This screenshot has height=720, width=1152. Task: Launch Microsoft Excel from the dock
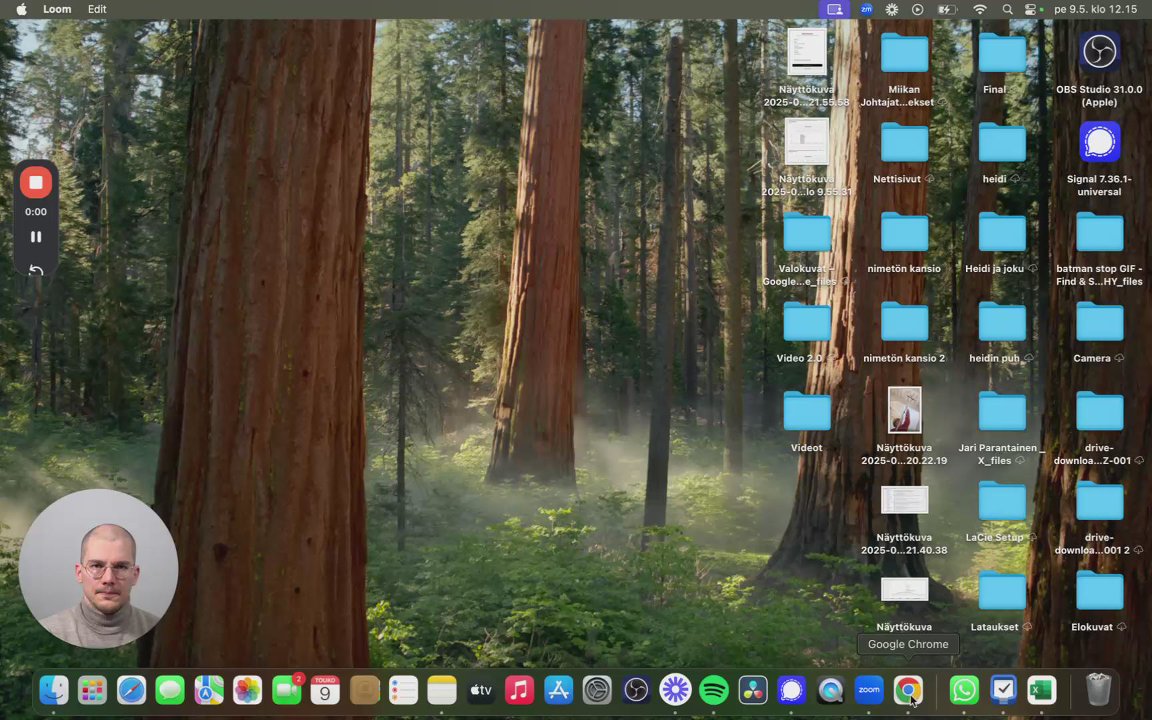tap(1041, 690)
